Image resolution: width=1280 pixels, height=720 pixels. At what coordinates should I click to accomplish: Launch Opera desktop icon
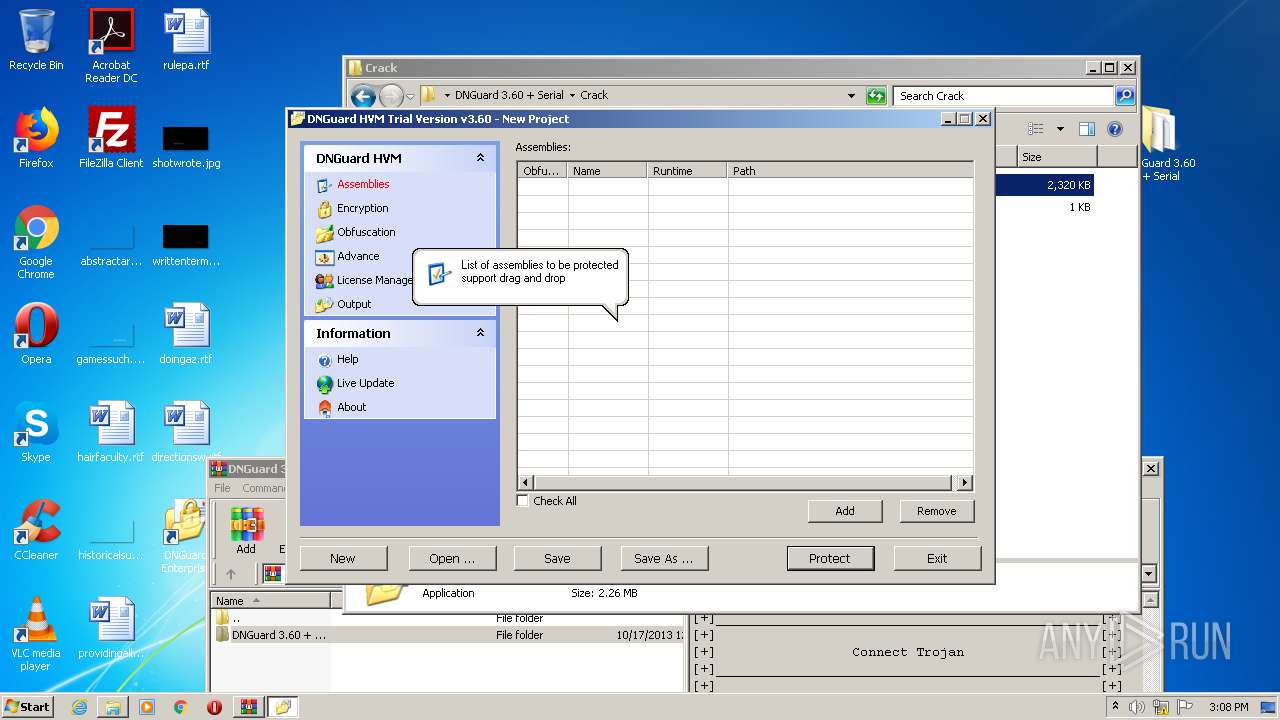(x=36, y=334)
